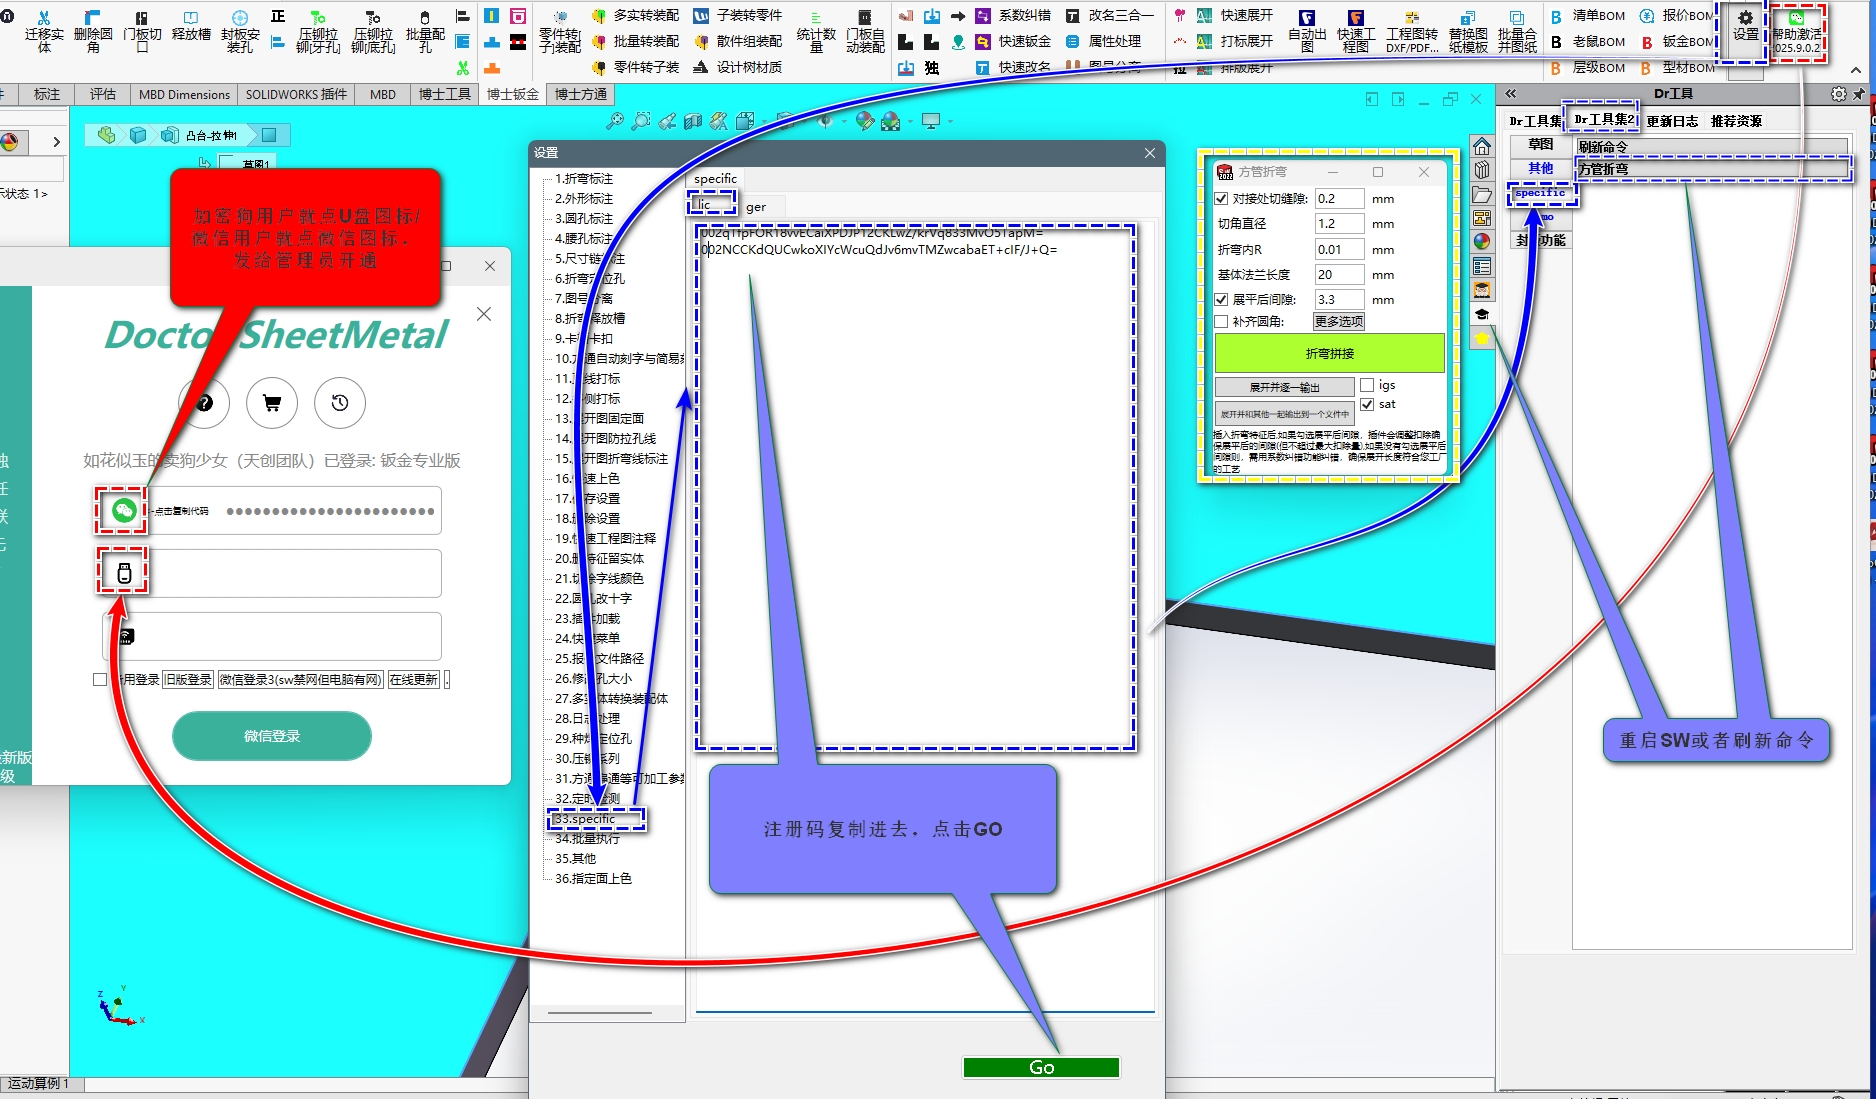Select the 删除圆角 tool
This screenshot has width=1876, height=1099.
tap(93, 31)
